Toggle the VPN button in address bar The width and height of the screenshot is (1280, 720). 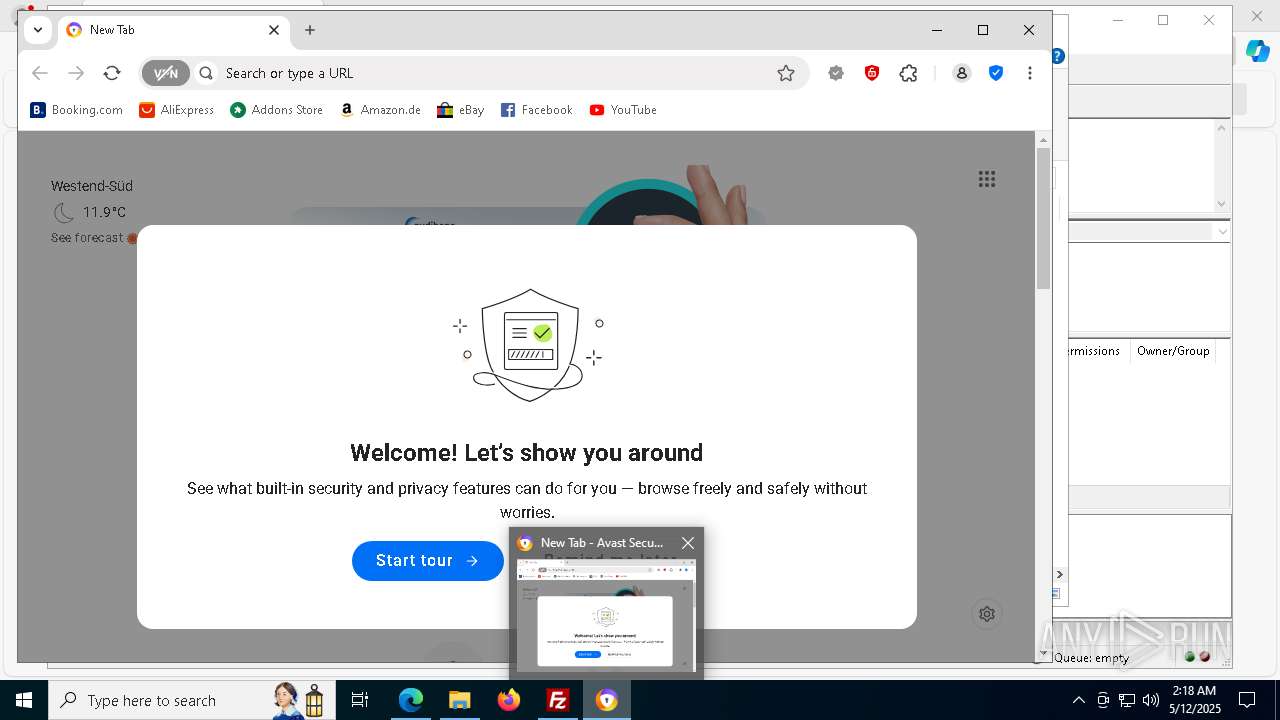tap(166, 73)
